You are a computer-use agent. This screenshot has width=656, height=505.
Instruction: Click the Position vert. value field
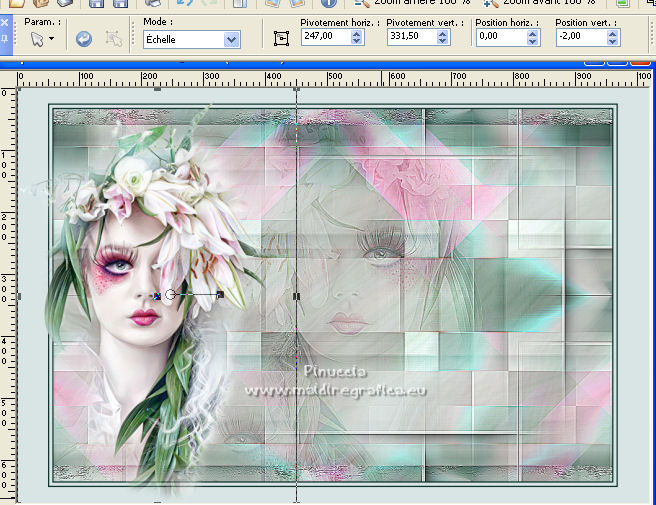coord(581,37)
